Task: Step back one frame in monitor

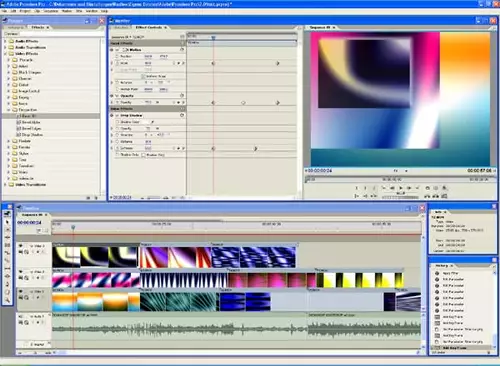Action: pos(392,188)
